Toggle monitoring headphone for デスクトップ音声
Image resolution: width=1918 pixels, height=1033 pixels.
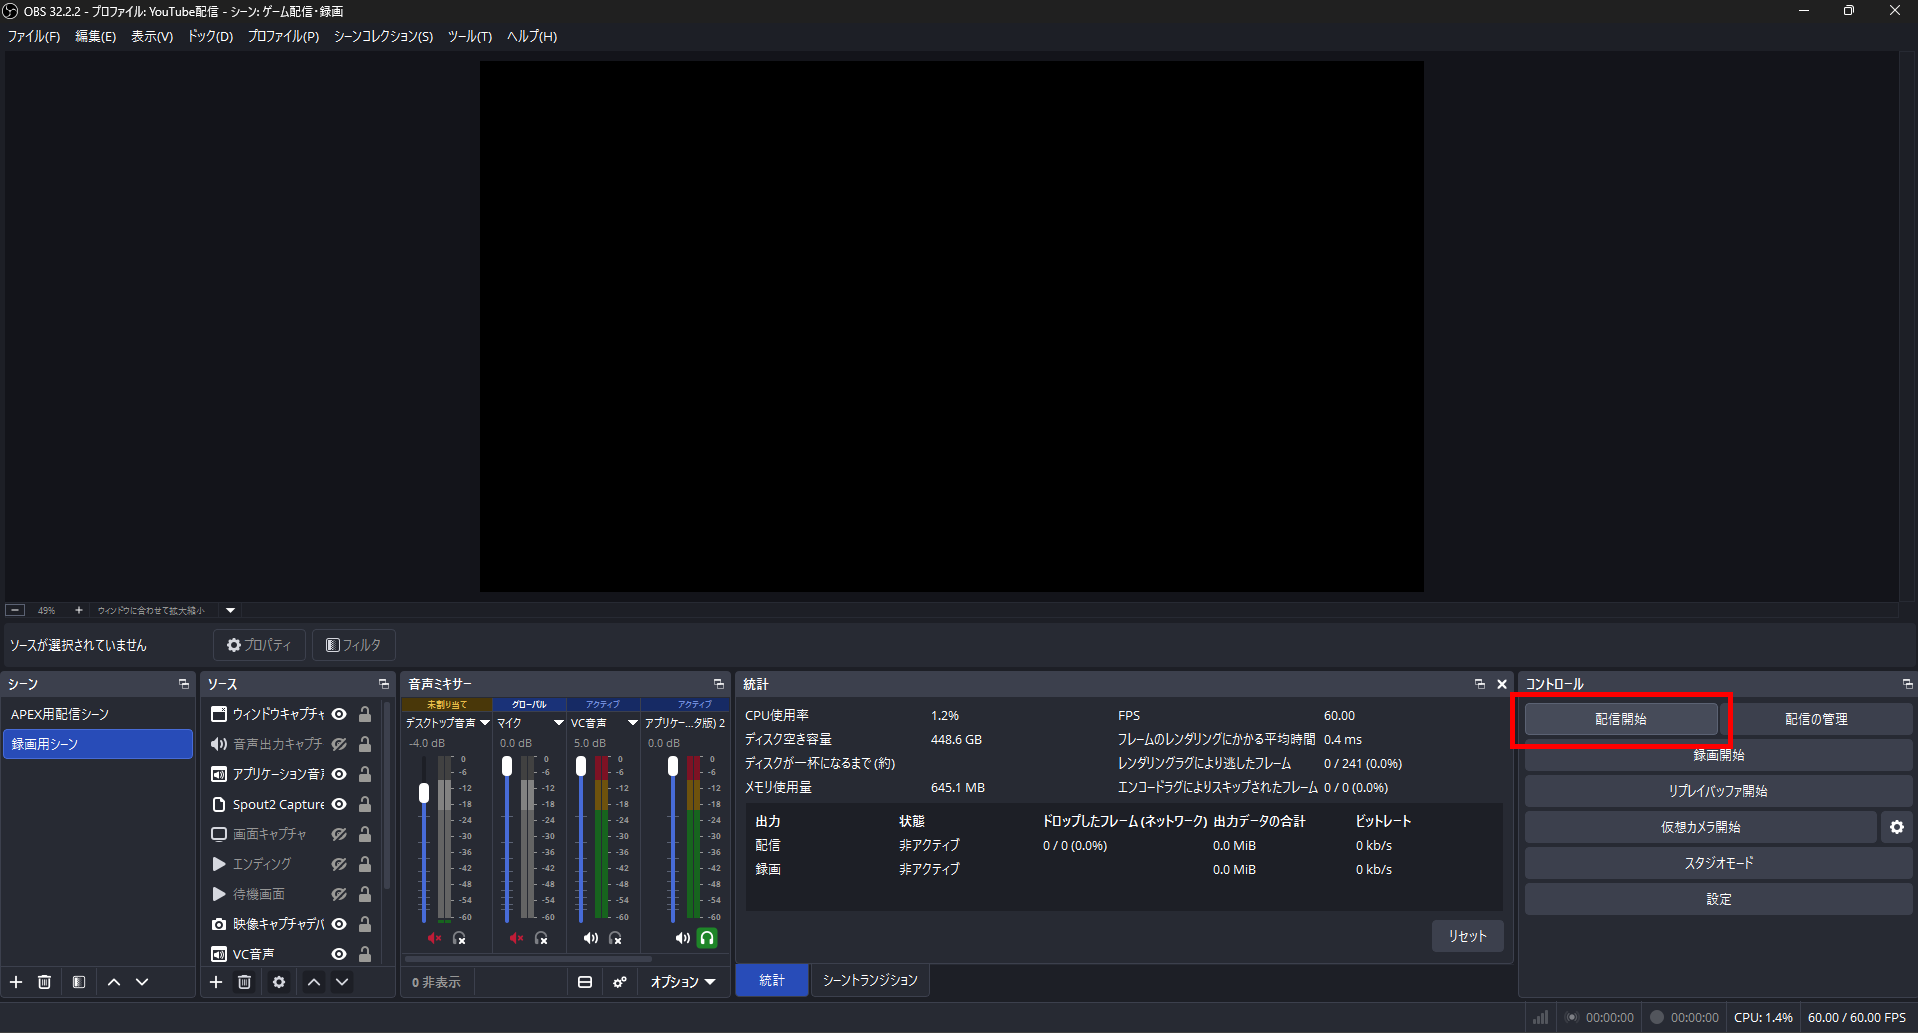460,938
